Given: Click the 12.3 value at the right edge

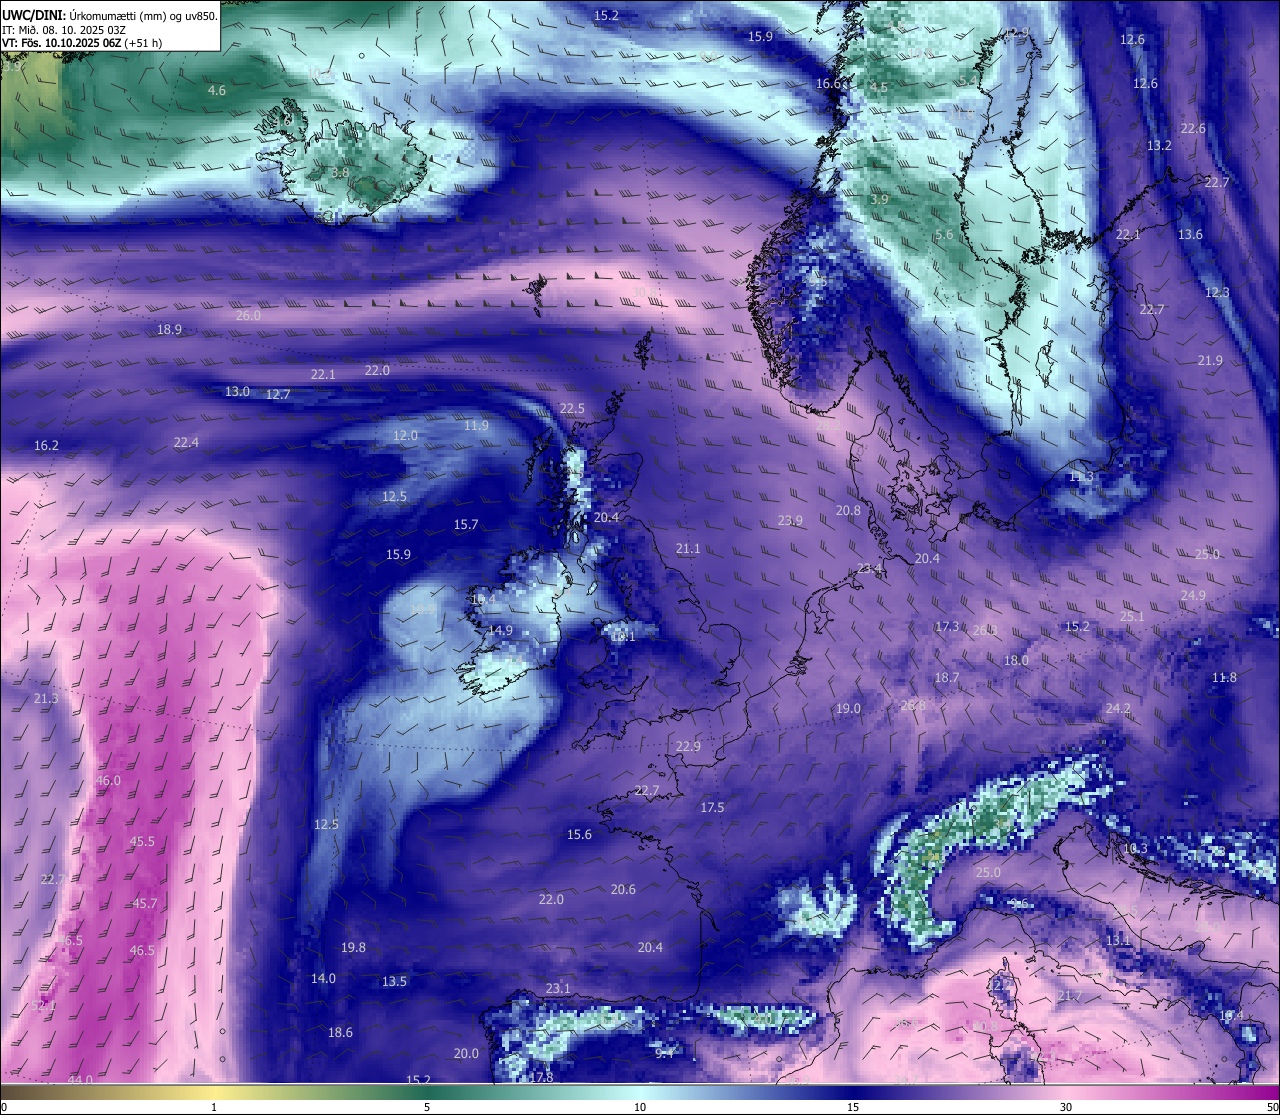Looking at the screenshot, I should click(x=1217, y=292).
